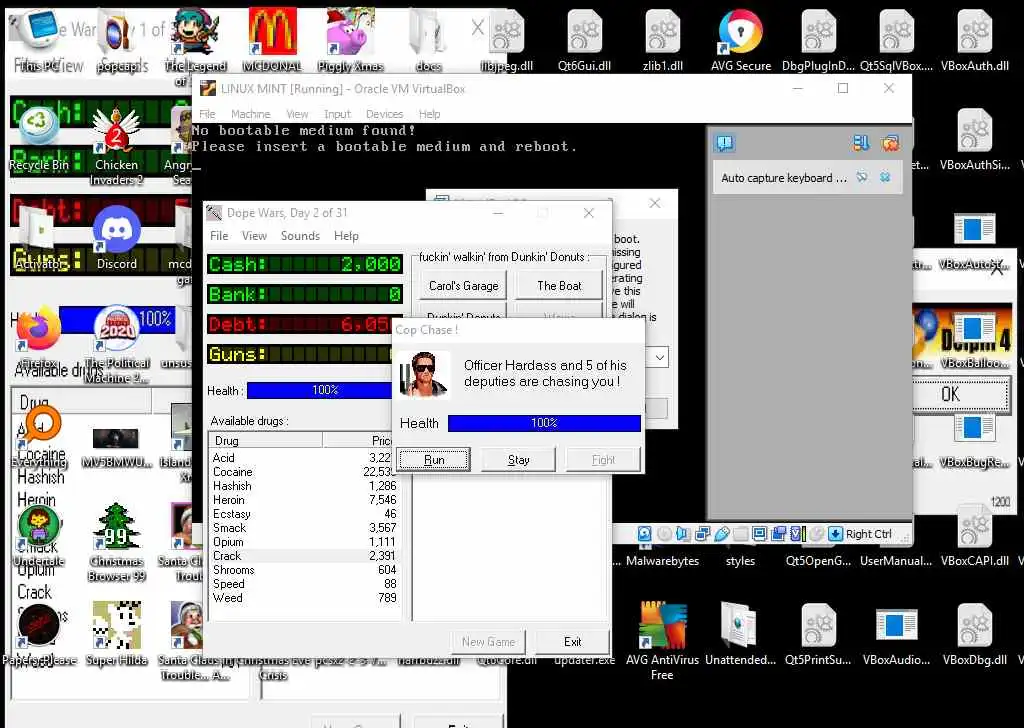Open the combo box in the dialog behind Cop Chase
The image size is (1024, 728).
tap(660, 358)
